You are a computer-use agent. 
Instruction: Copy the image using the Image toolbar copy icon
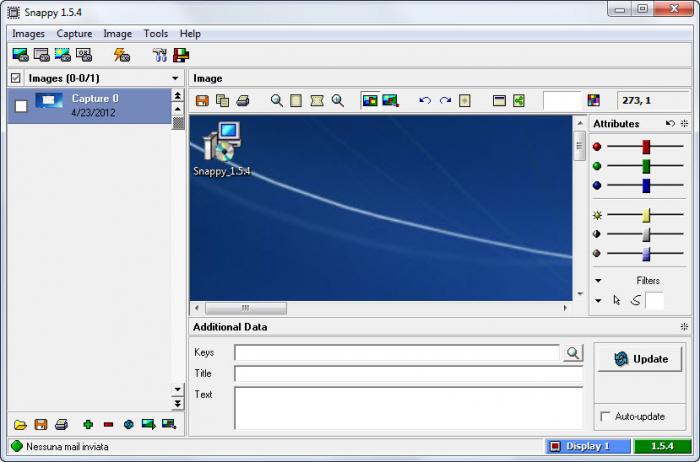[222, 100]
